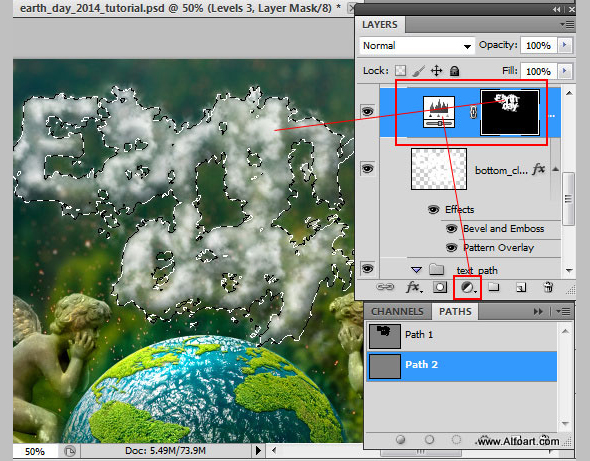Collapse Layers panel double-arrow

[557, 9]
